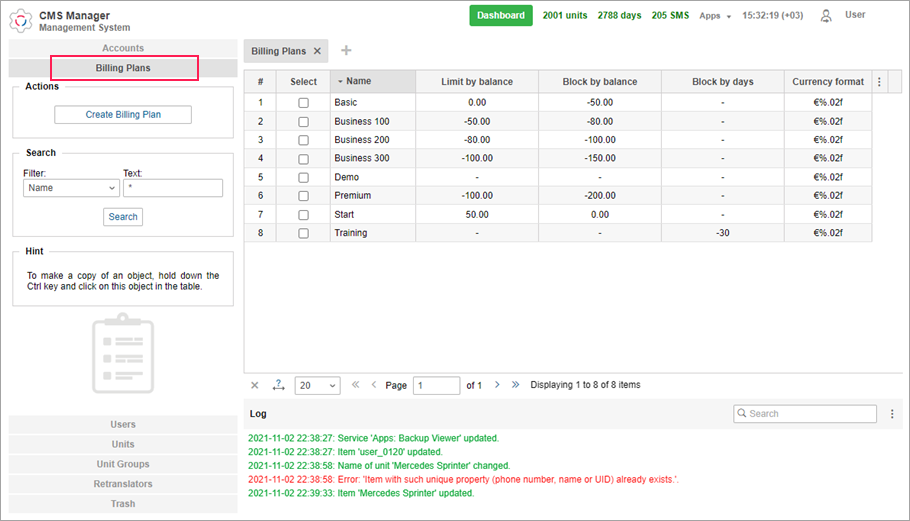
Task: Click the CMS Manager logo icon
Action: (x=22, y=19)
